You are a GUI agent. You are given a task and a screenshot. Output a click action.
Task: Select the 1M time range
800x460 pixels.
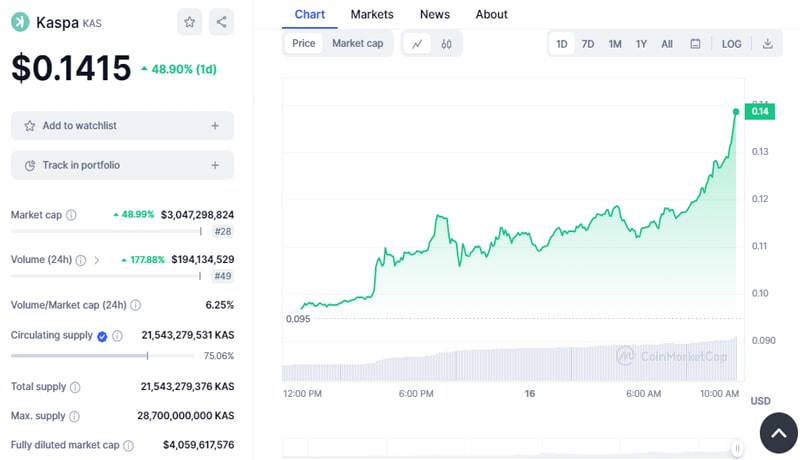click(615, 44)
